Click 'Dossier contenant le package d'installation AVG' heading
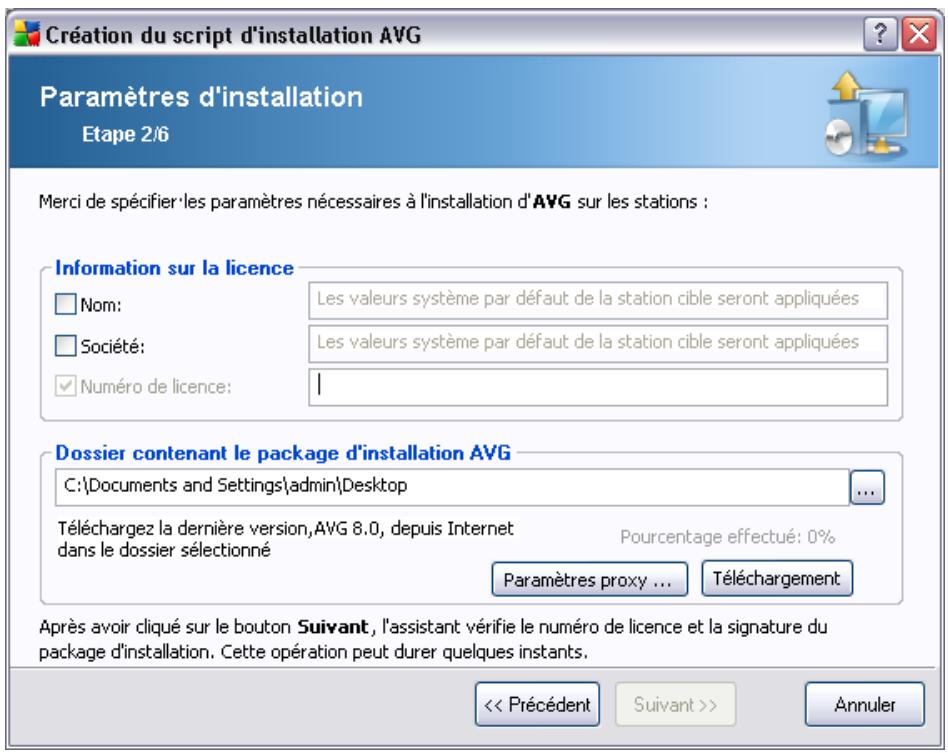This screenshot has height=753, width=948. 283,452
